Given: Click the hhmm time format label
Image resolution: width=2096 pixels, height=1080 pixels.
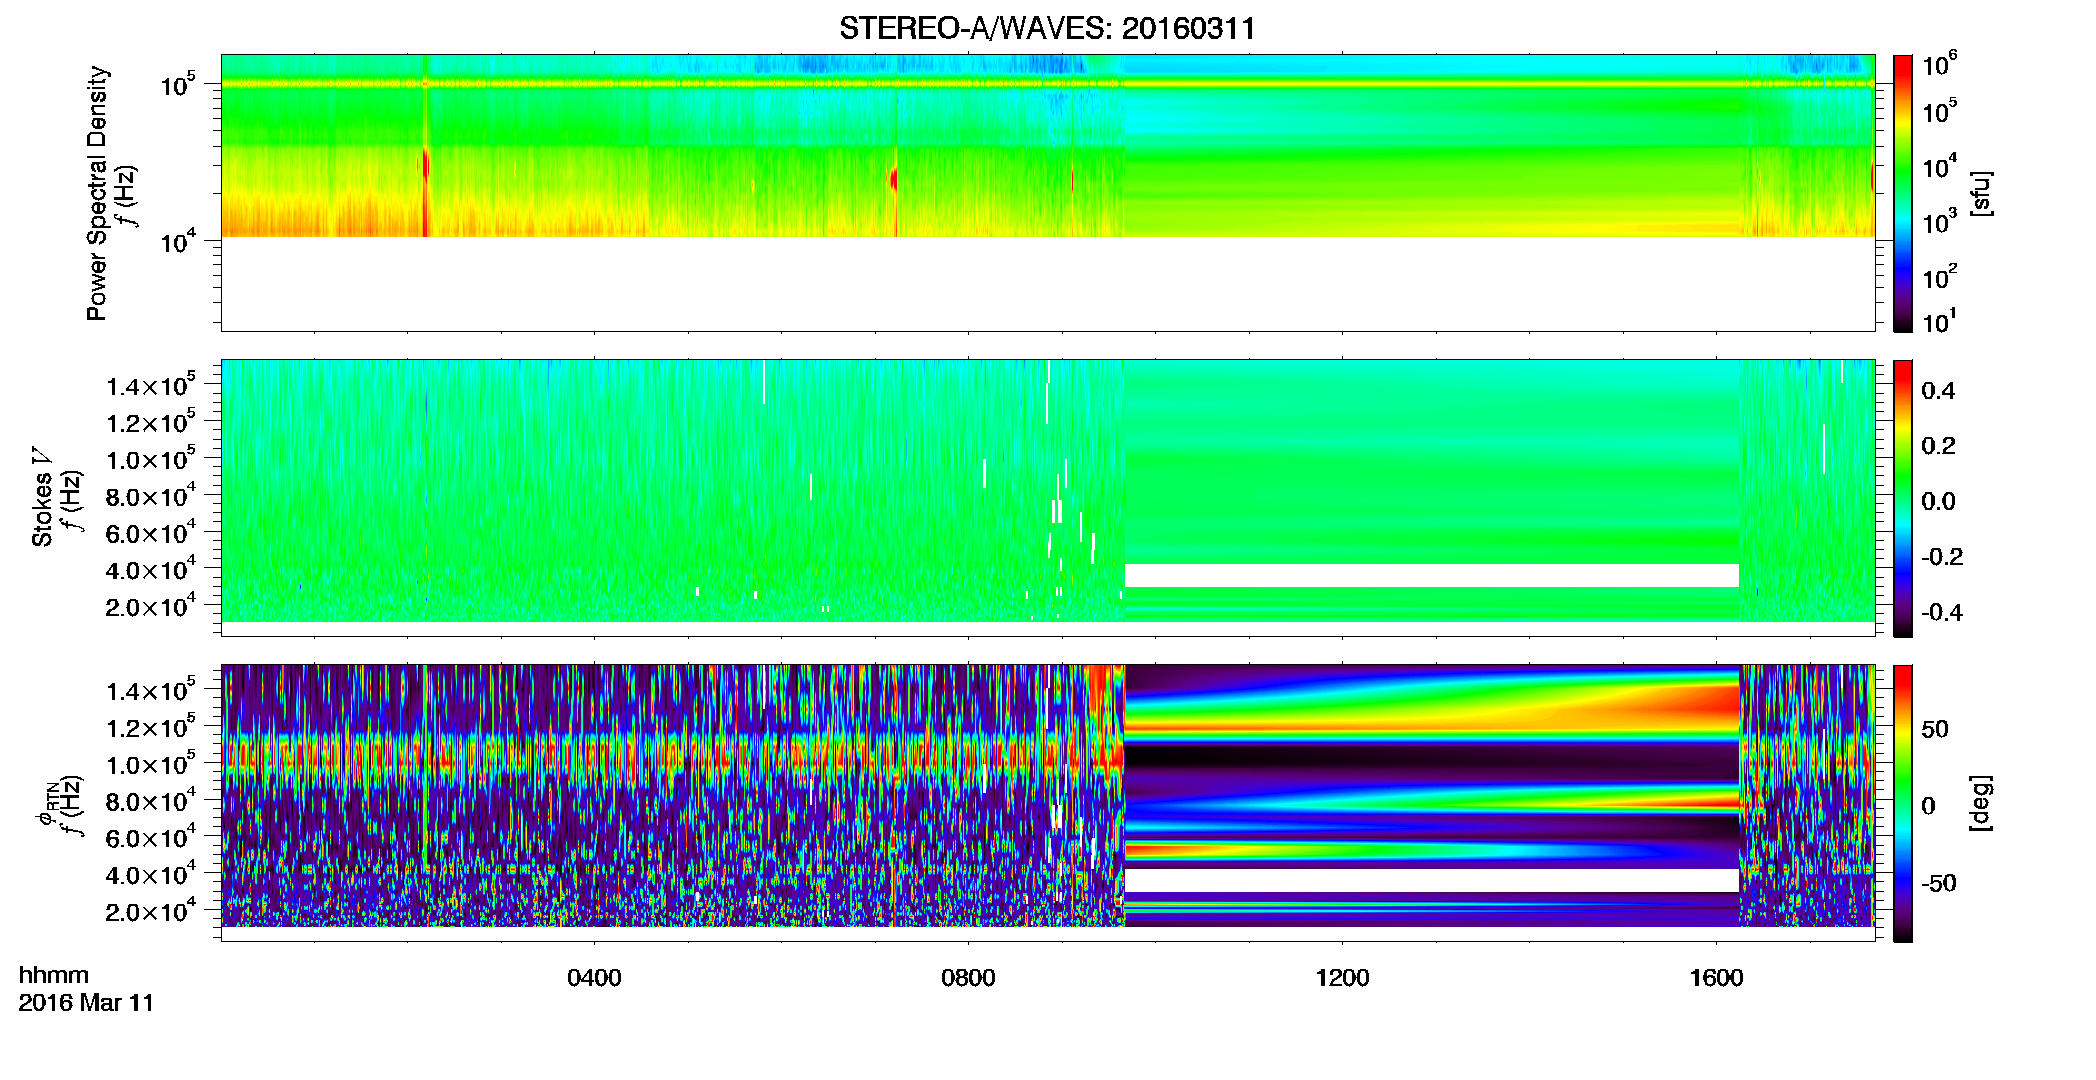Looking at the screenshot, I should pos(54,976).
